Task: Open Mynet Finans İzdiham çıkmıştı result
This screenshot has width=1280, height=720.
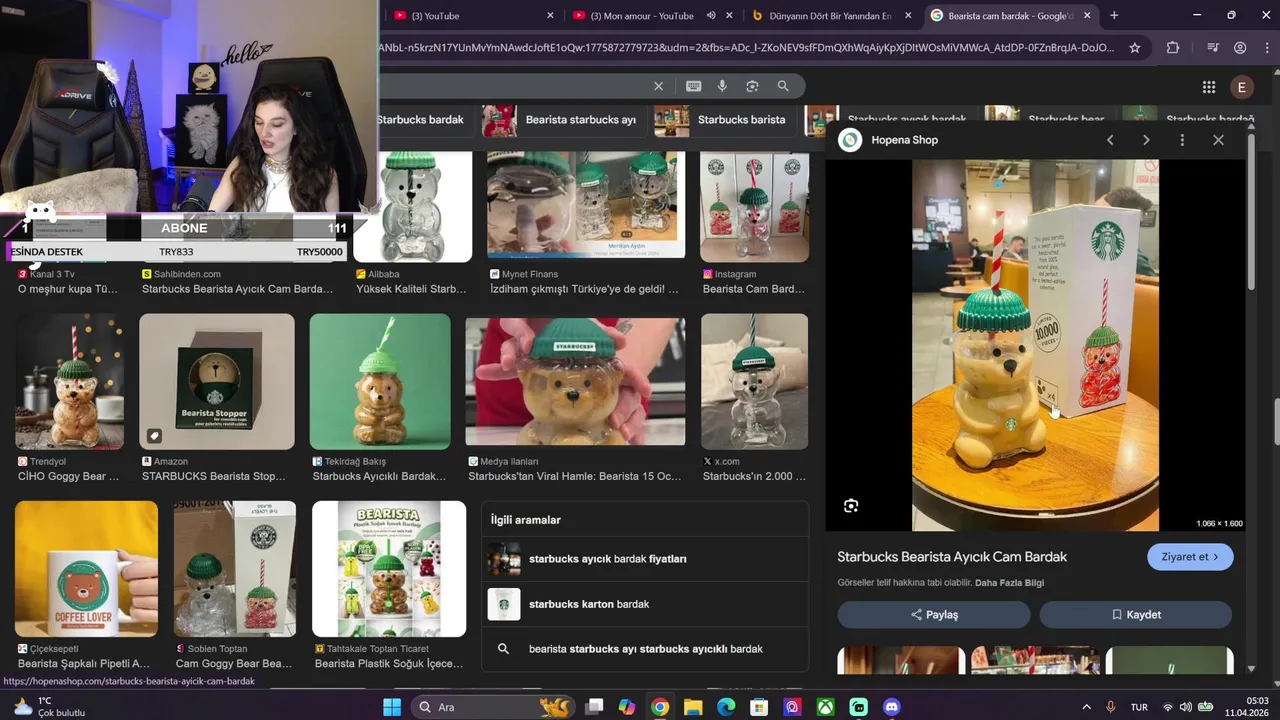Action: pyautogui.click(x=586, y=205)
